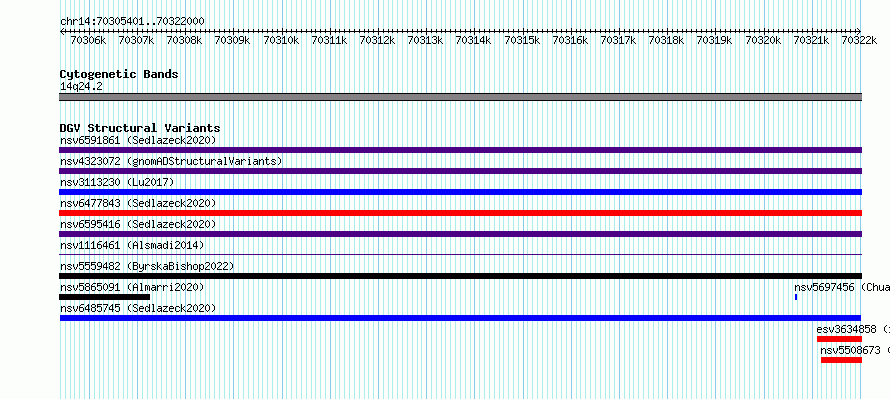Click the nsv6595416 (Sedlazeck2020) label
The image size is (890, 399).
[138, 224]
